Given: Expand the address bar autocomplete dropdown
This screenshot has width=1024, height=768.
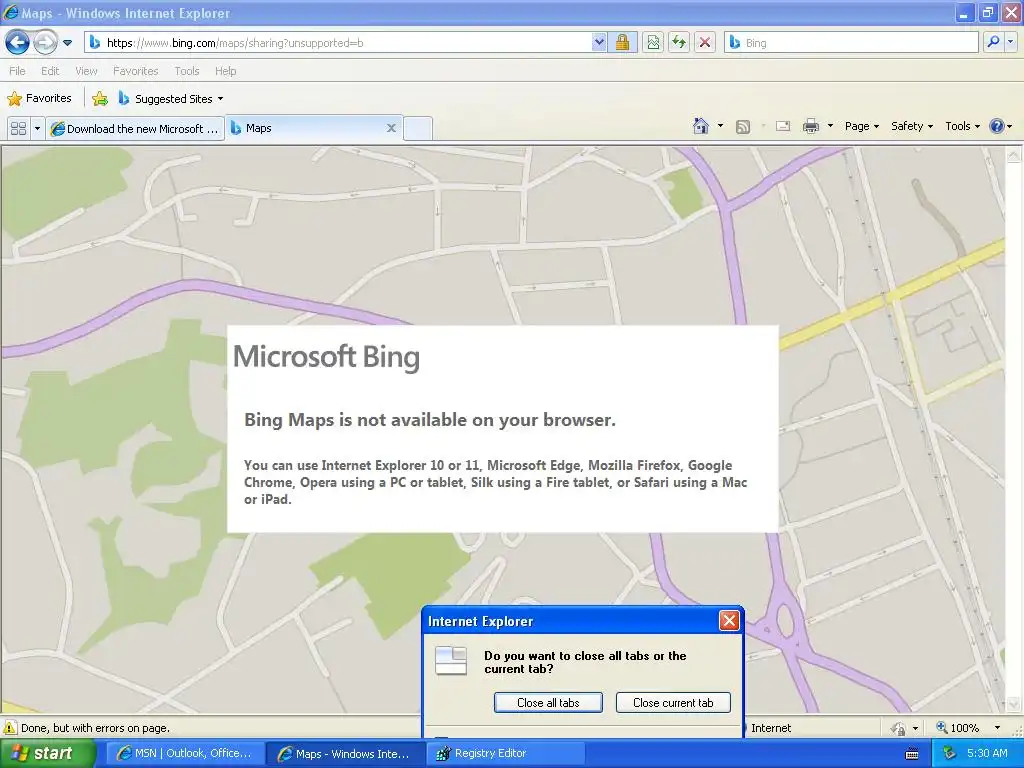Looking at the screenshot, I should click(599, 43).
